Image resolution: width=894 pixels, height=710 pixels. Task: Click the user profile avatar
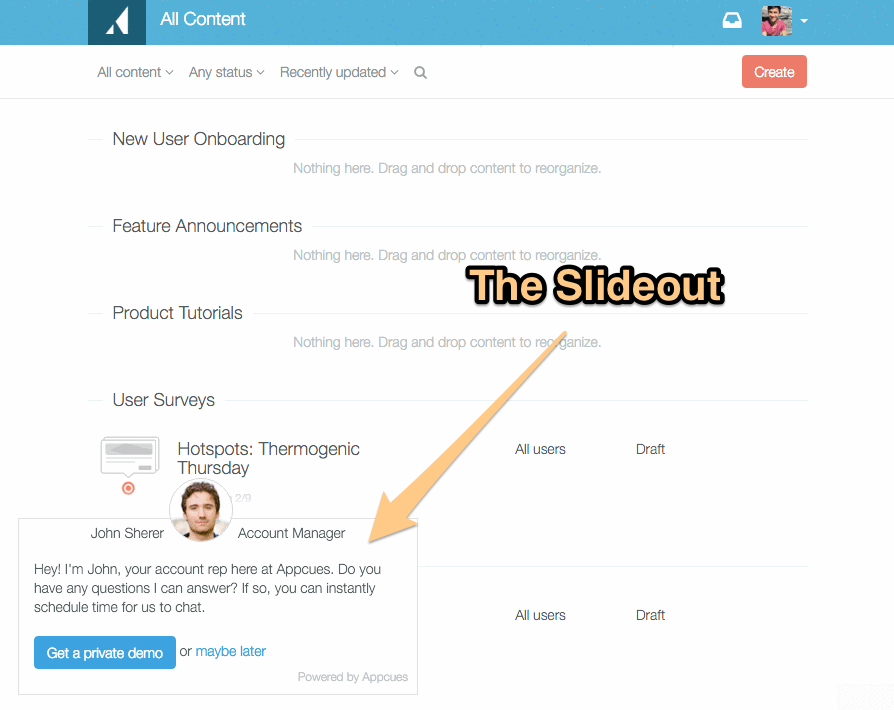pos(777,21)
